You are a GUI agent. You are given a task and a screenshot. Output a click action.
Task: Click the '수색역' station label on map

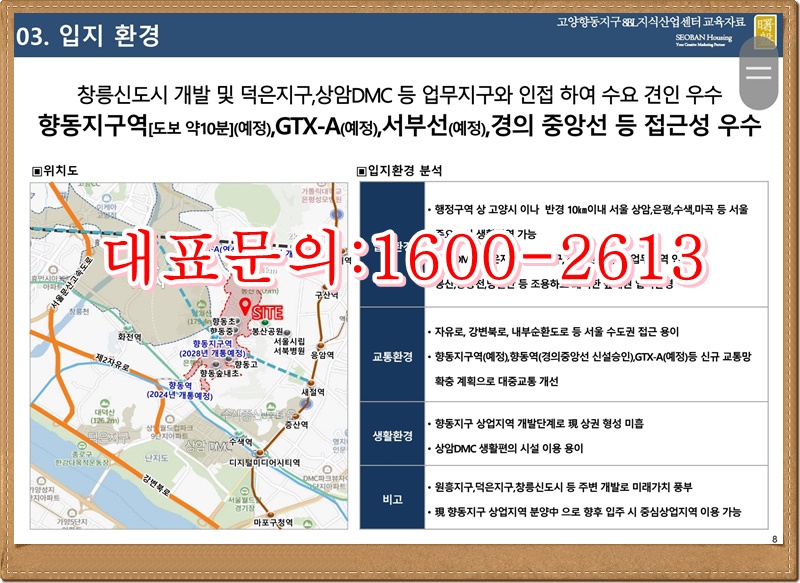pyautogui.click(x=241, y=441)
